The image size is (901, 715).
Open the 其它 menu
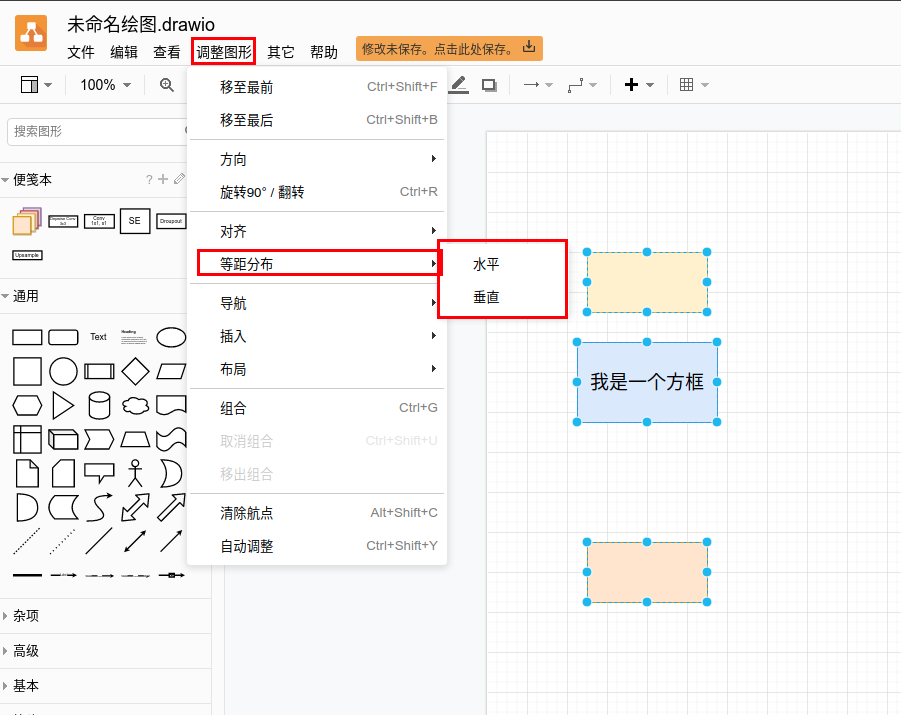click(280, 52)
